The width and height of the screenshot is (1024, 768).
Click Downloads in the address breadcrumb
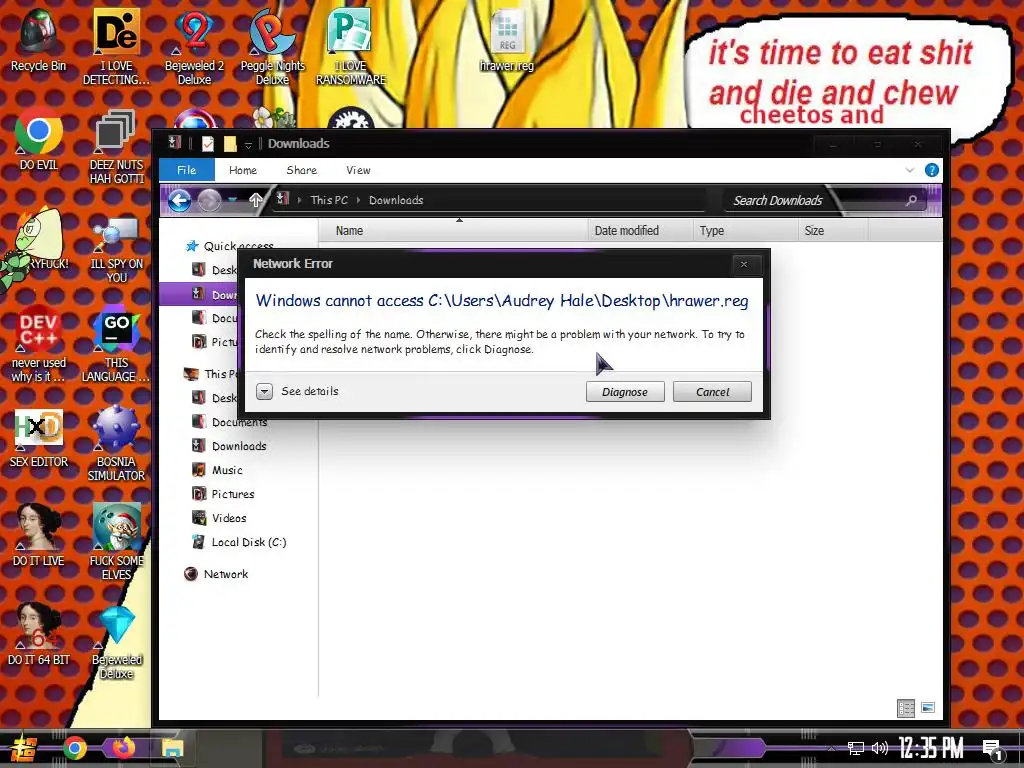tap(396, 200)
